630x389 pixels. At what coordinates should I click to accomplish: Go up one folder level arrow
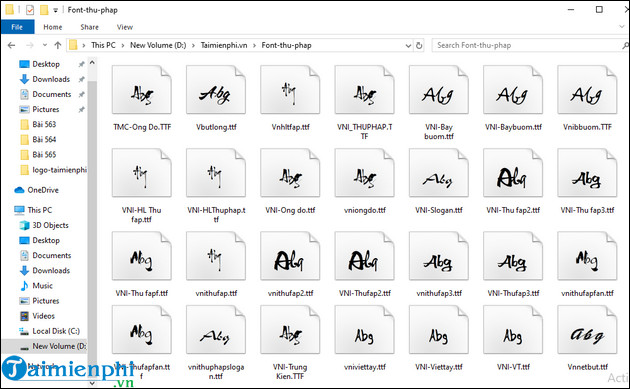(x=58, y=45)
